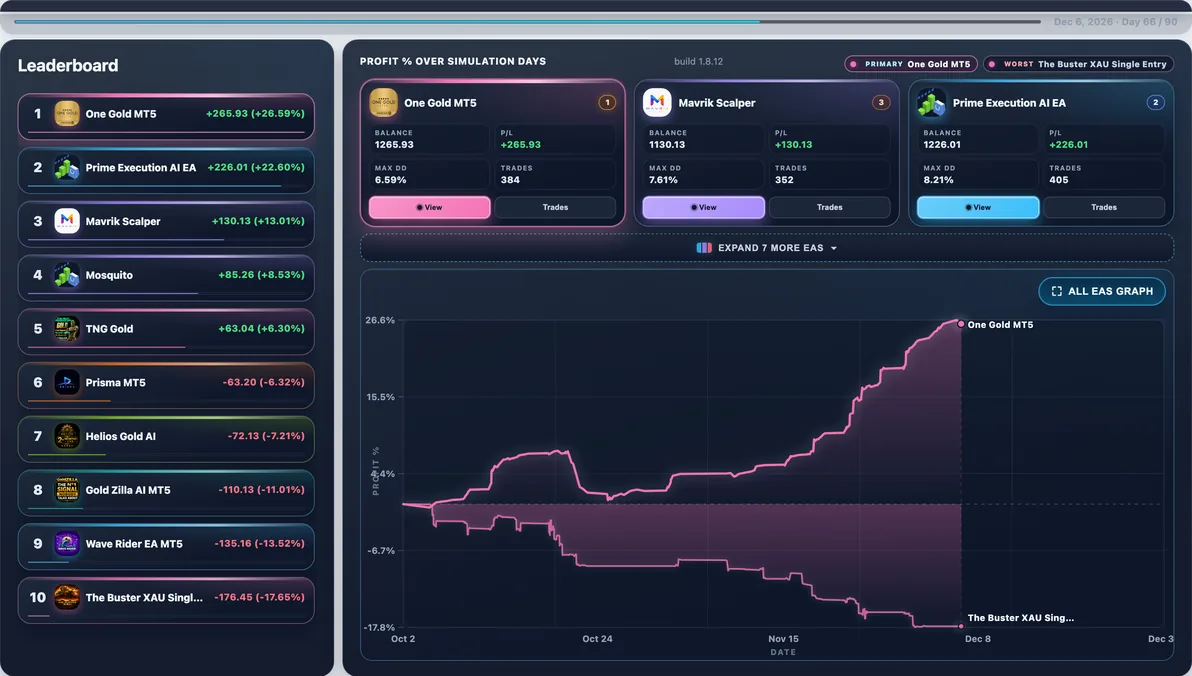Click TNG Gold leaderboard icon
The image size is (1192, 676).
pyautogui.click(x=67, y=329)
